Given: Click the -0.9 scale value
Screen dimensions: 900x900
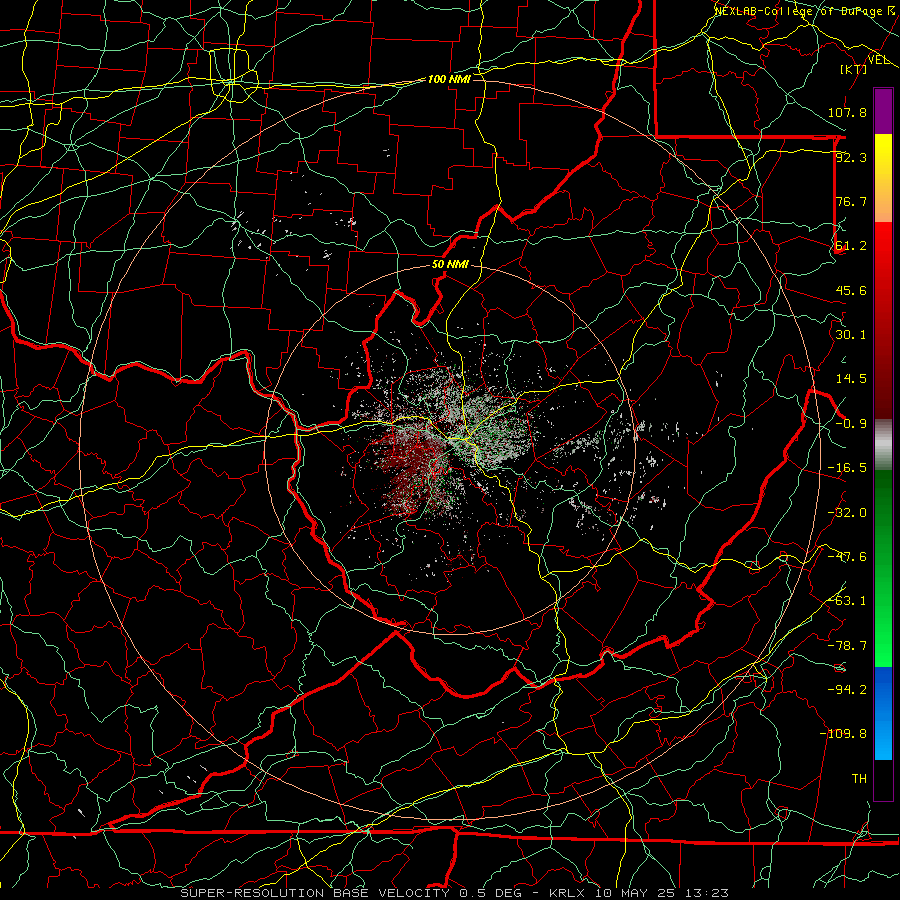Looking at the screenshot, I should tap(851, 424).
